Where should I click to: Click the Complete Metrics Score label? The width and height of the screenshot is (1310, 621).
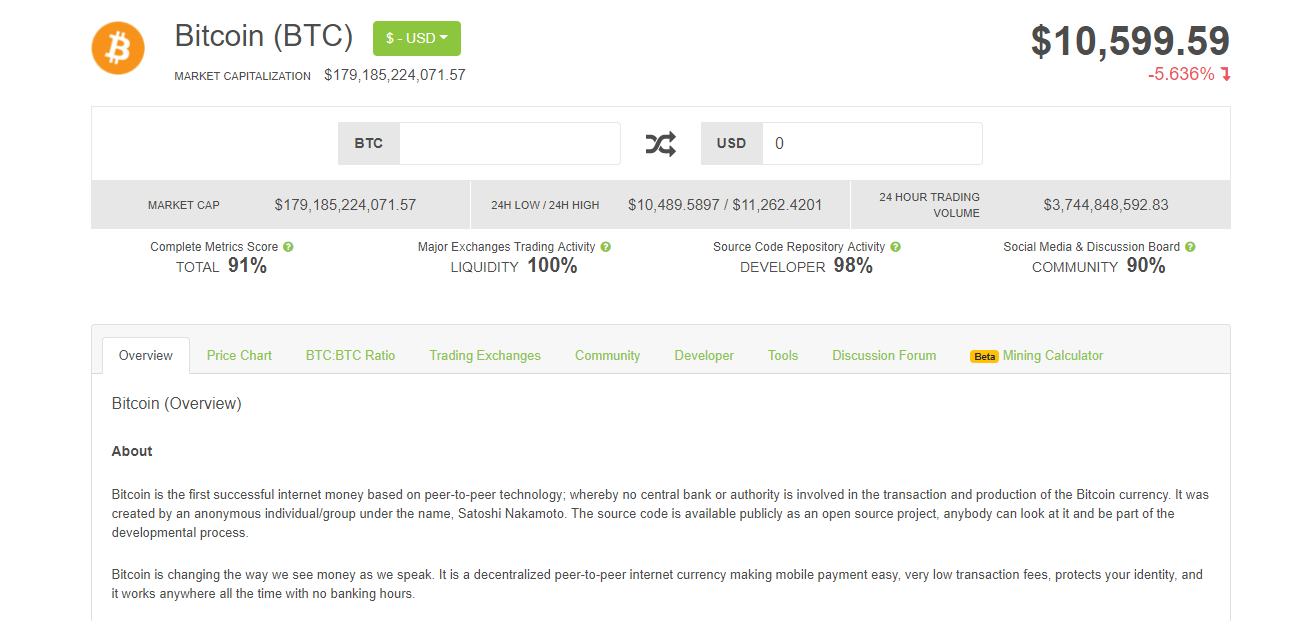tap(214, 247)
